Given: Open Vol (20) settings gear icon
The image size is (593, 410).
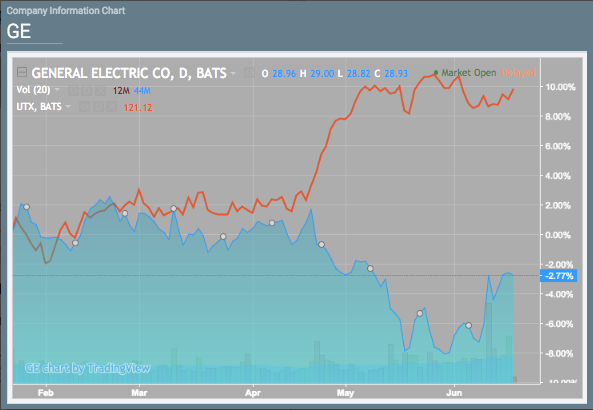Looking at the screenshot, I should [x=87, y=90].
